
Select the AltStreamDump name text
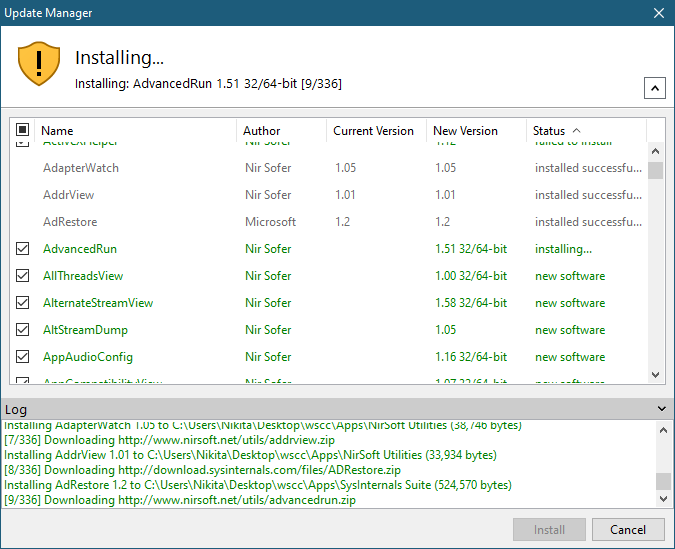(x=85, y=330)
